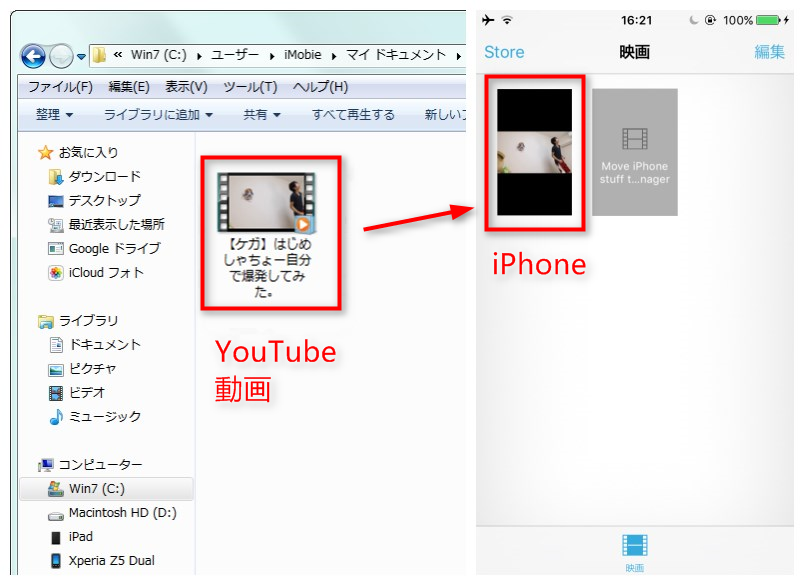Click すべて再生する button
This screenshot has height=585, width=804.
(x=353, y=114)
